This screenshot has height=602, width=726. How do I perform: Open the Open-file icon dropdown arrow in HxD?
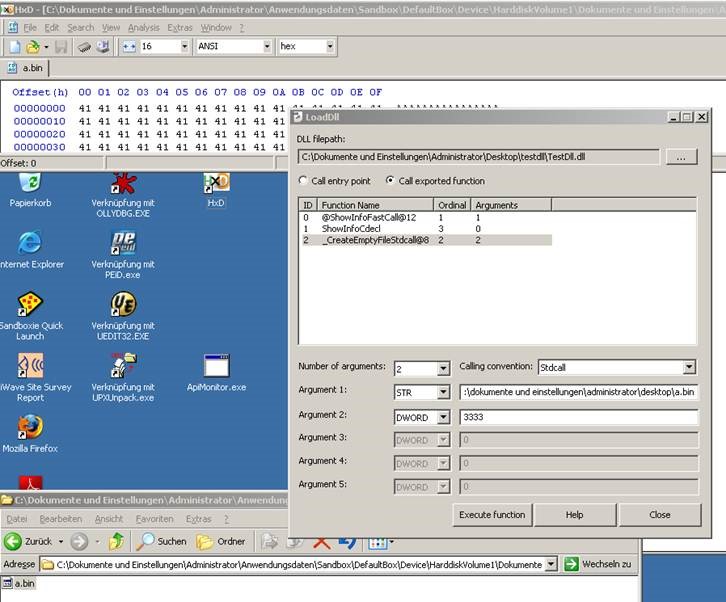(x=46, y=47)
